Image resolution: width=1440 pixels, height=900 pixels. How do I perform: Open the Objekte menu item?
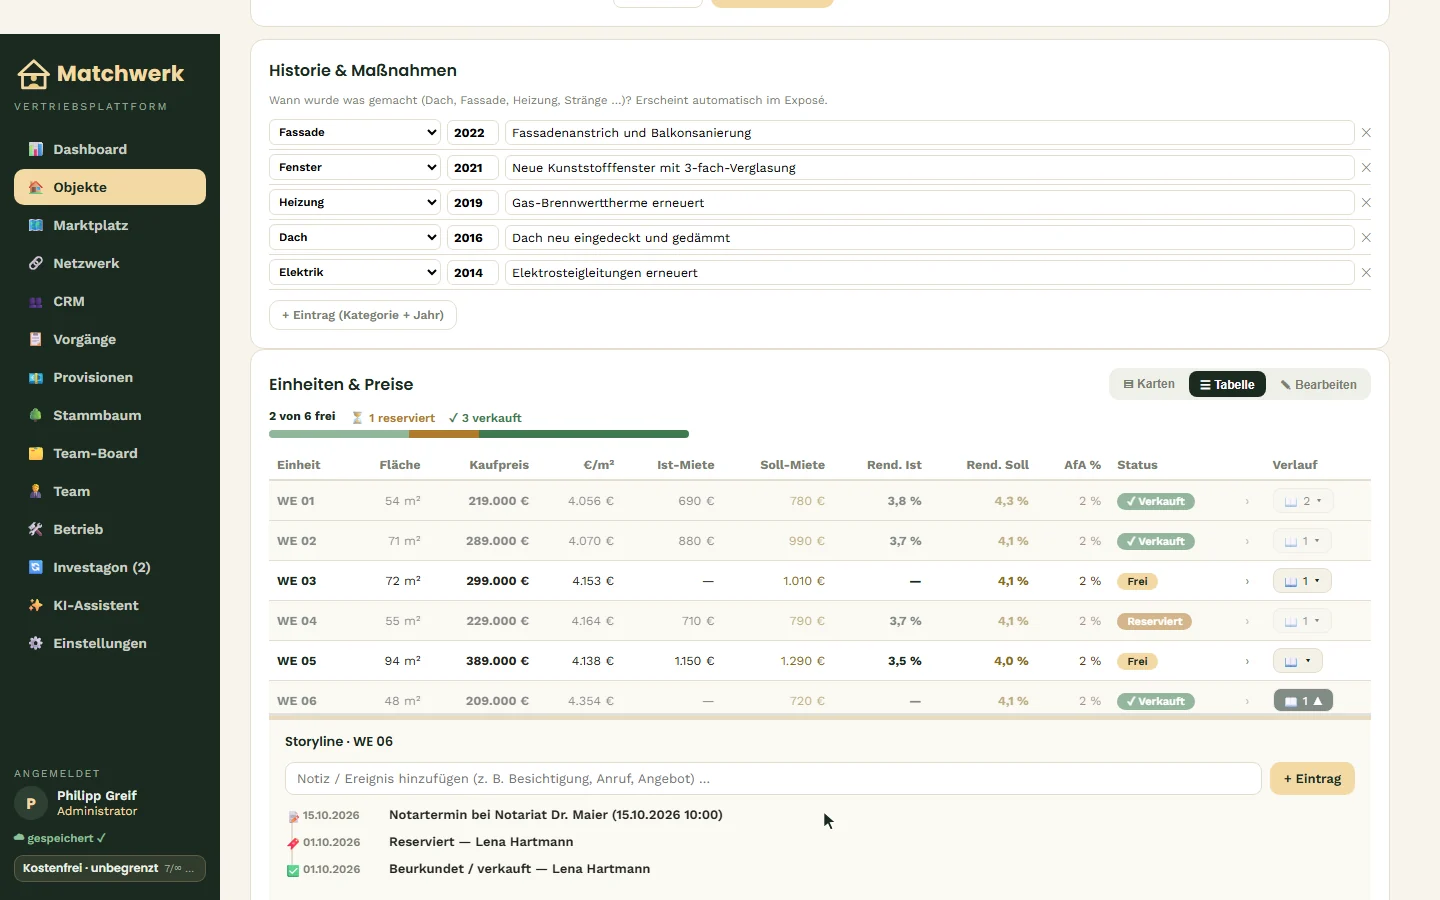coord(110,187)
